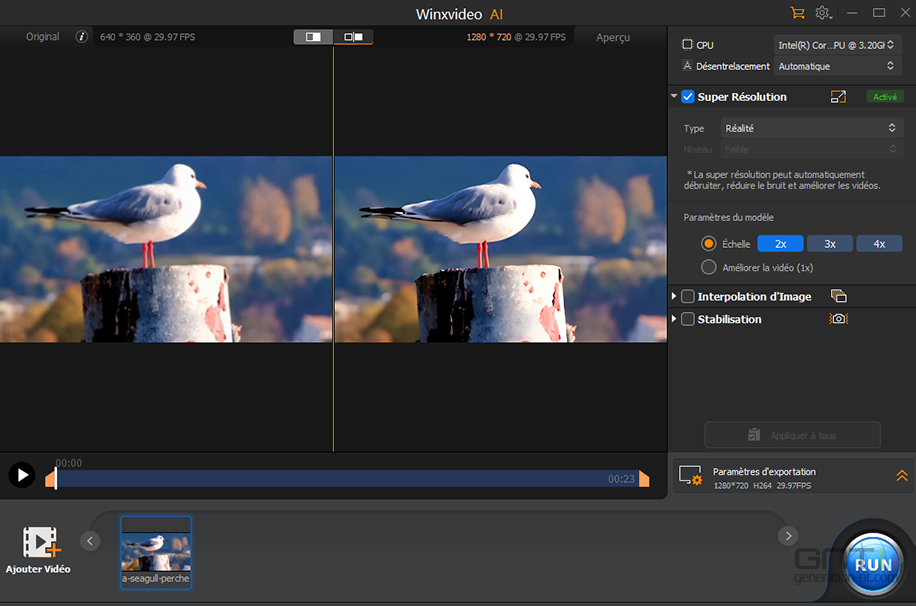
Task: Click the Interpolation d'Image frames icon
Action: point(838,296)
